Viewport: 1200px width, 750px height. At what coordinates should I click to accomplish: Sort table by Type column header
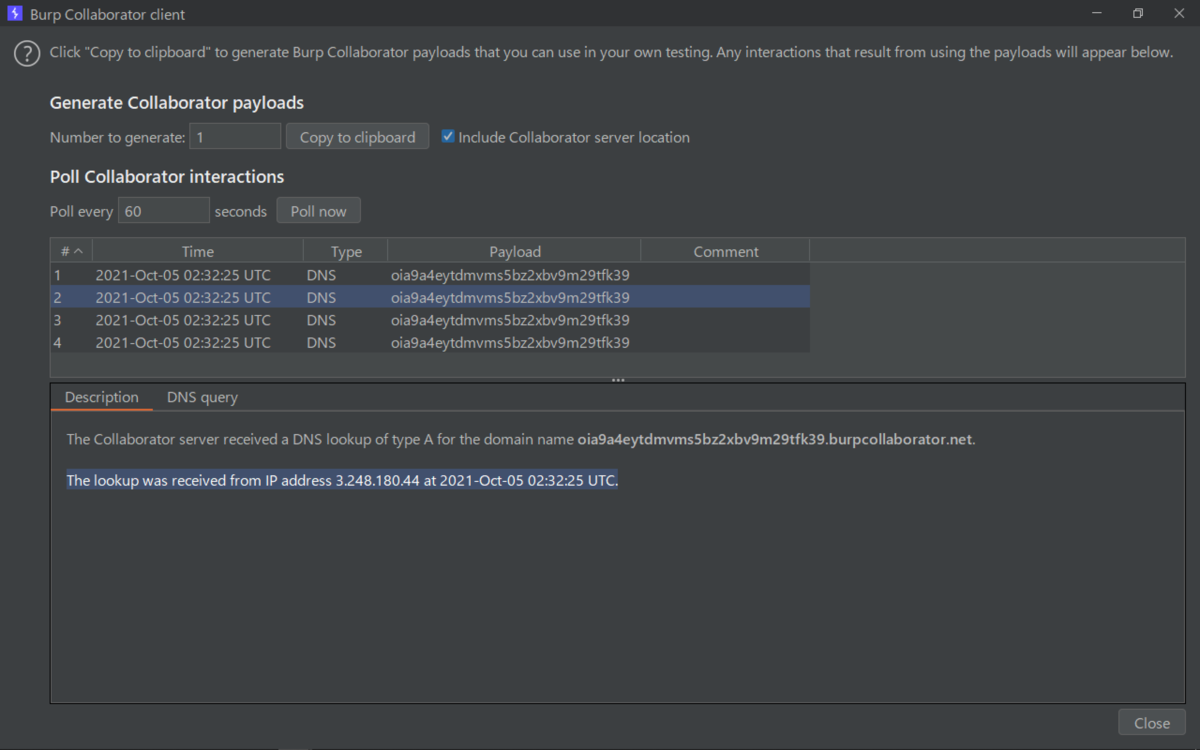346,251
